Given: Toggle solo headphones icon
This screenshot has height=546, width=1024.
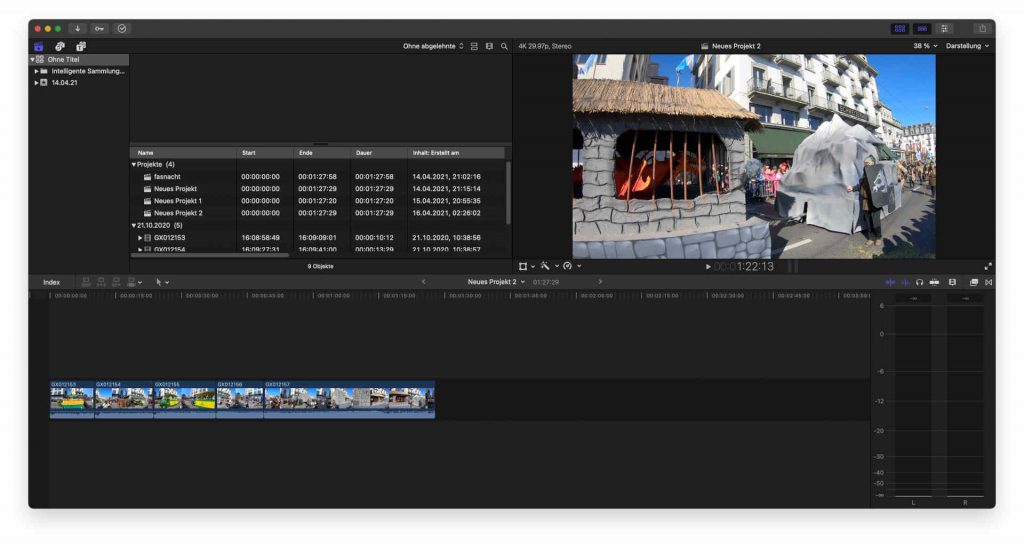Looking at the screenshot, I should click(x=920, y=283).
